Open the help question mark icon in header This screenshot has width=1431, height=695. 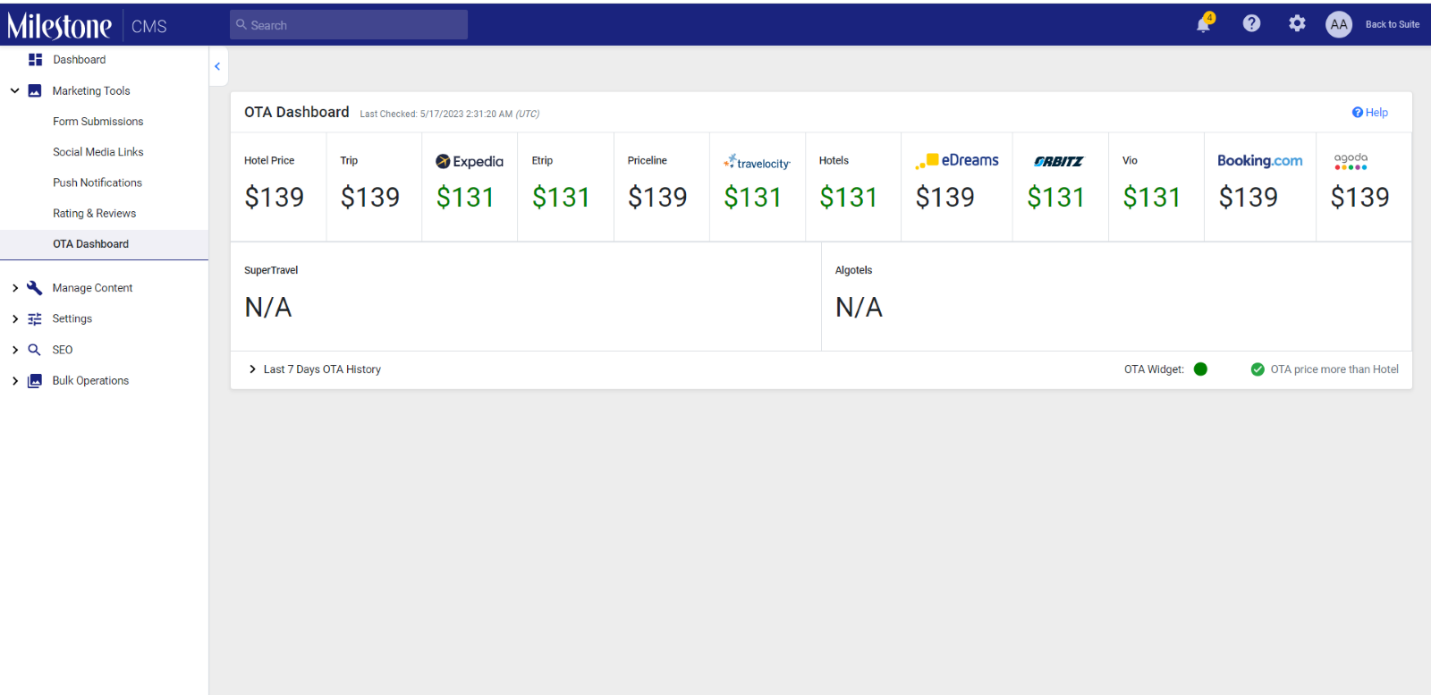click(1251, 24)
